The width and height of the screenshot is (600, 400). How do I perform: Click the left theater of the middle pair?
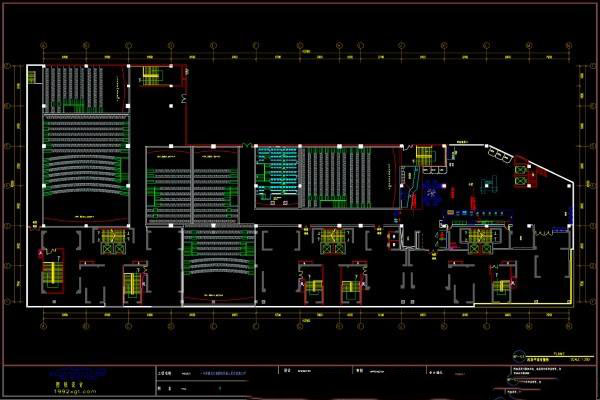(165, 185)
